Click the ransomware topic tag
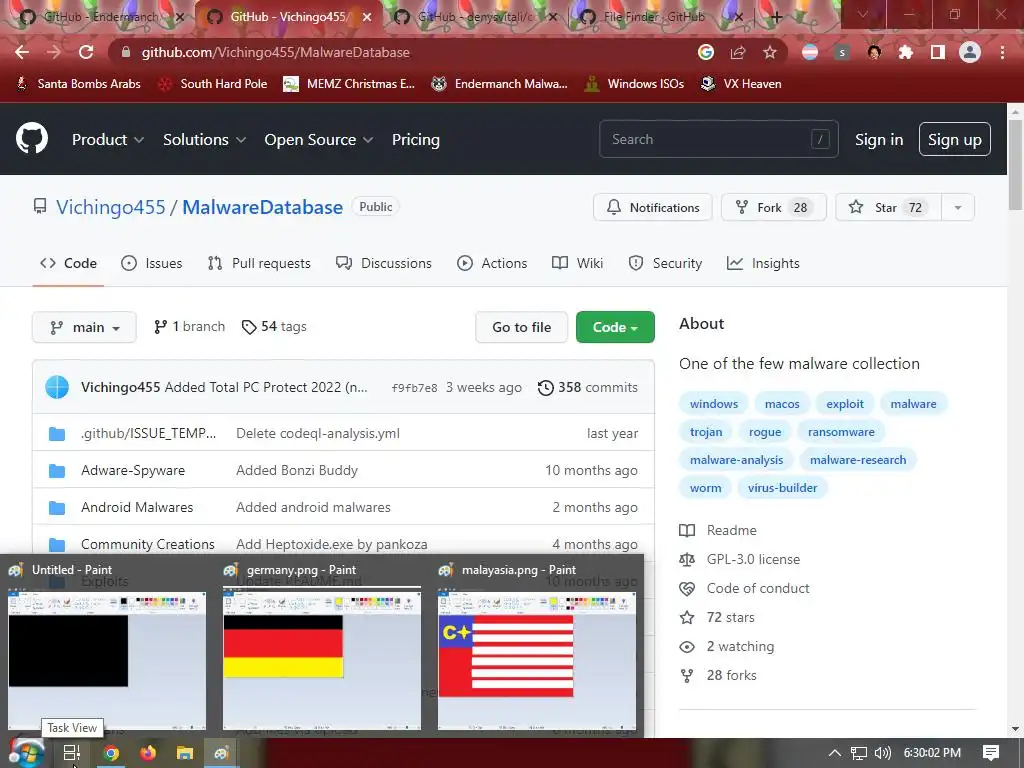Image resolution: width=1024 pixels, height=768 pixels. click(841, 432)
